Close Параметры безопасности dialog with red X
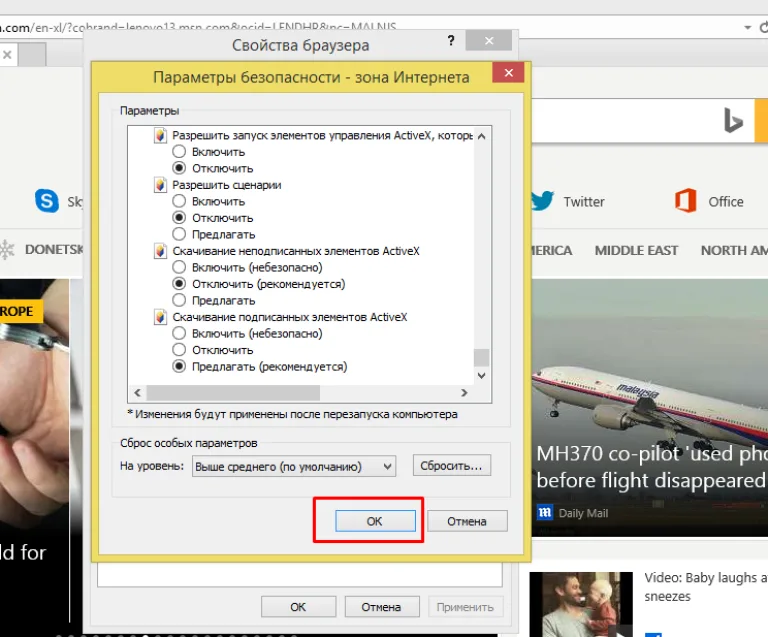This screenshot has height=637, width=768. point(508,72)
